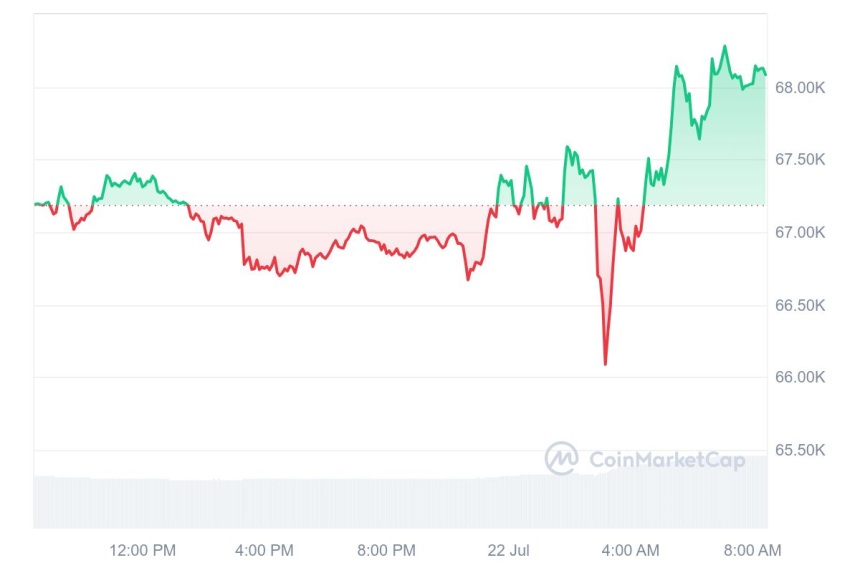This screenshot has width=860, height=573.
Task: Click the lowest red dip near 66.00K
Action: click(606, 363)
